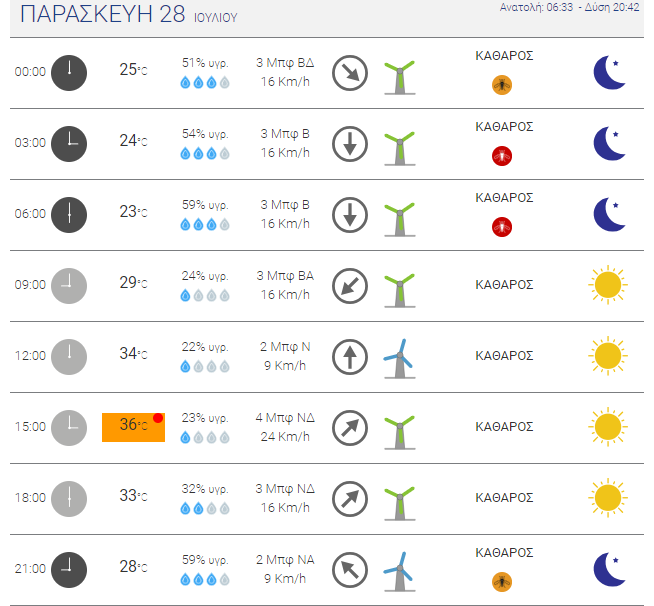Click the humidity droplets at 03:00

[x=205, y=153]
